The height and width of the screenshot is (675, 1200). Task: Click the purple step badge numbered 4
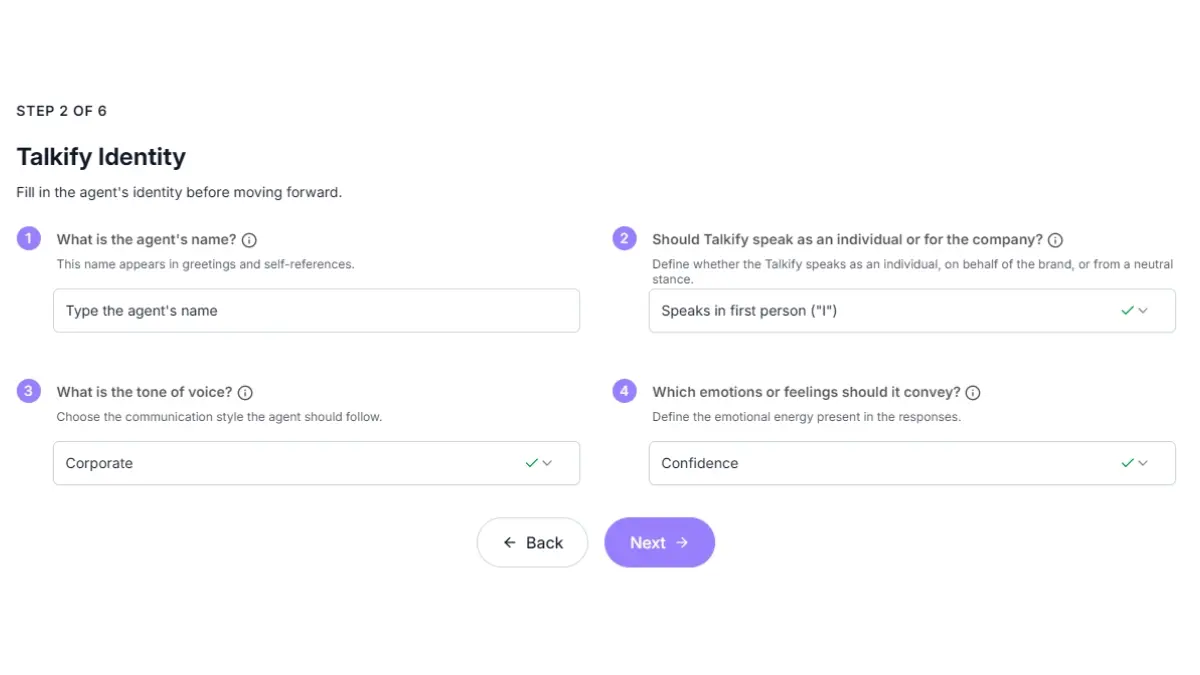(x=624, y=391)
